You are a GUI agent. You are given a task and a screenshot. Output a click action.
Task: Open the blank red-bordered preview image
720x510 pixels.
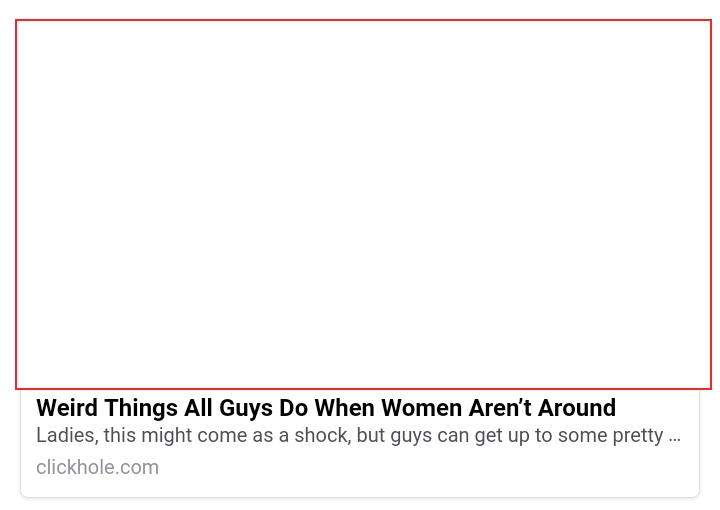(363, 204)
